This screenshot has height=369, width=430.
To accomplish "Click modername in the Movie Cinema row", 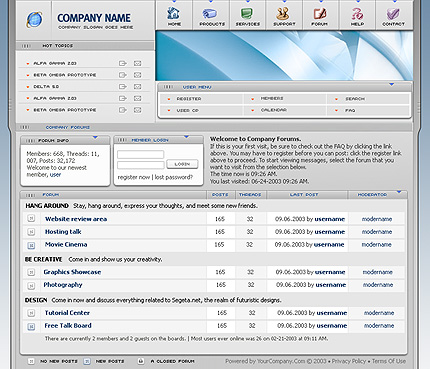I will point(377,245).
